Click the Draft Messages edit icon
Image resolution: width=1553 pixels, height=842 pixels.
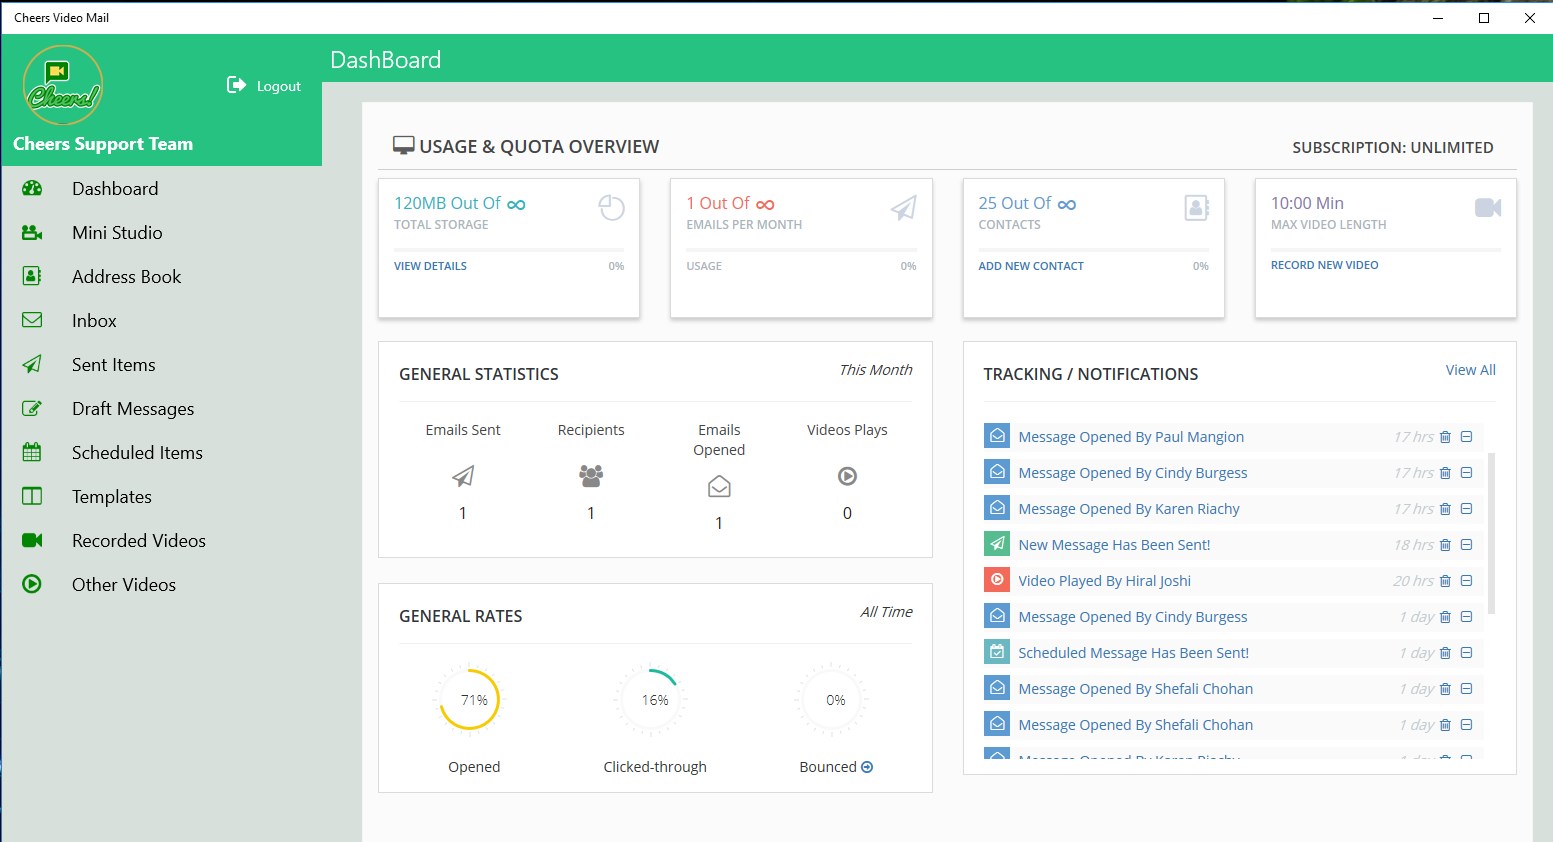point(32,408)
